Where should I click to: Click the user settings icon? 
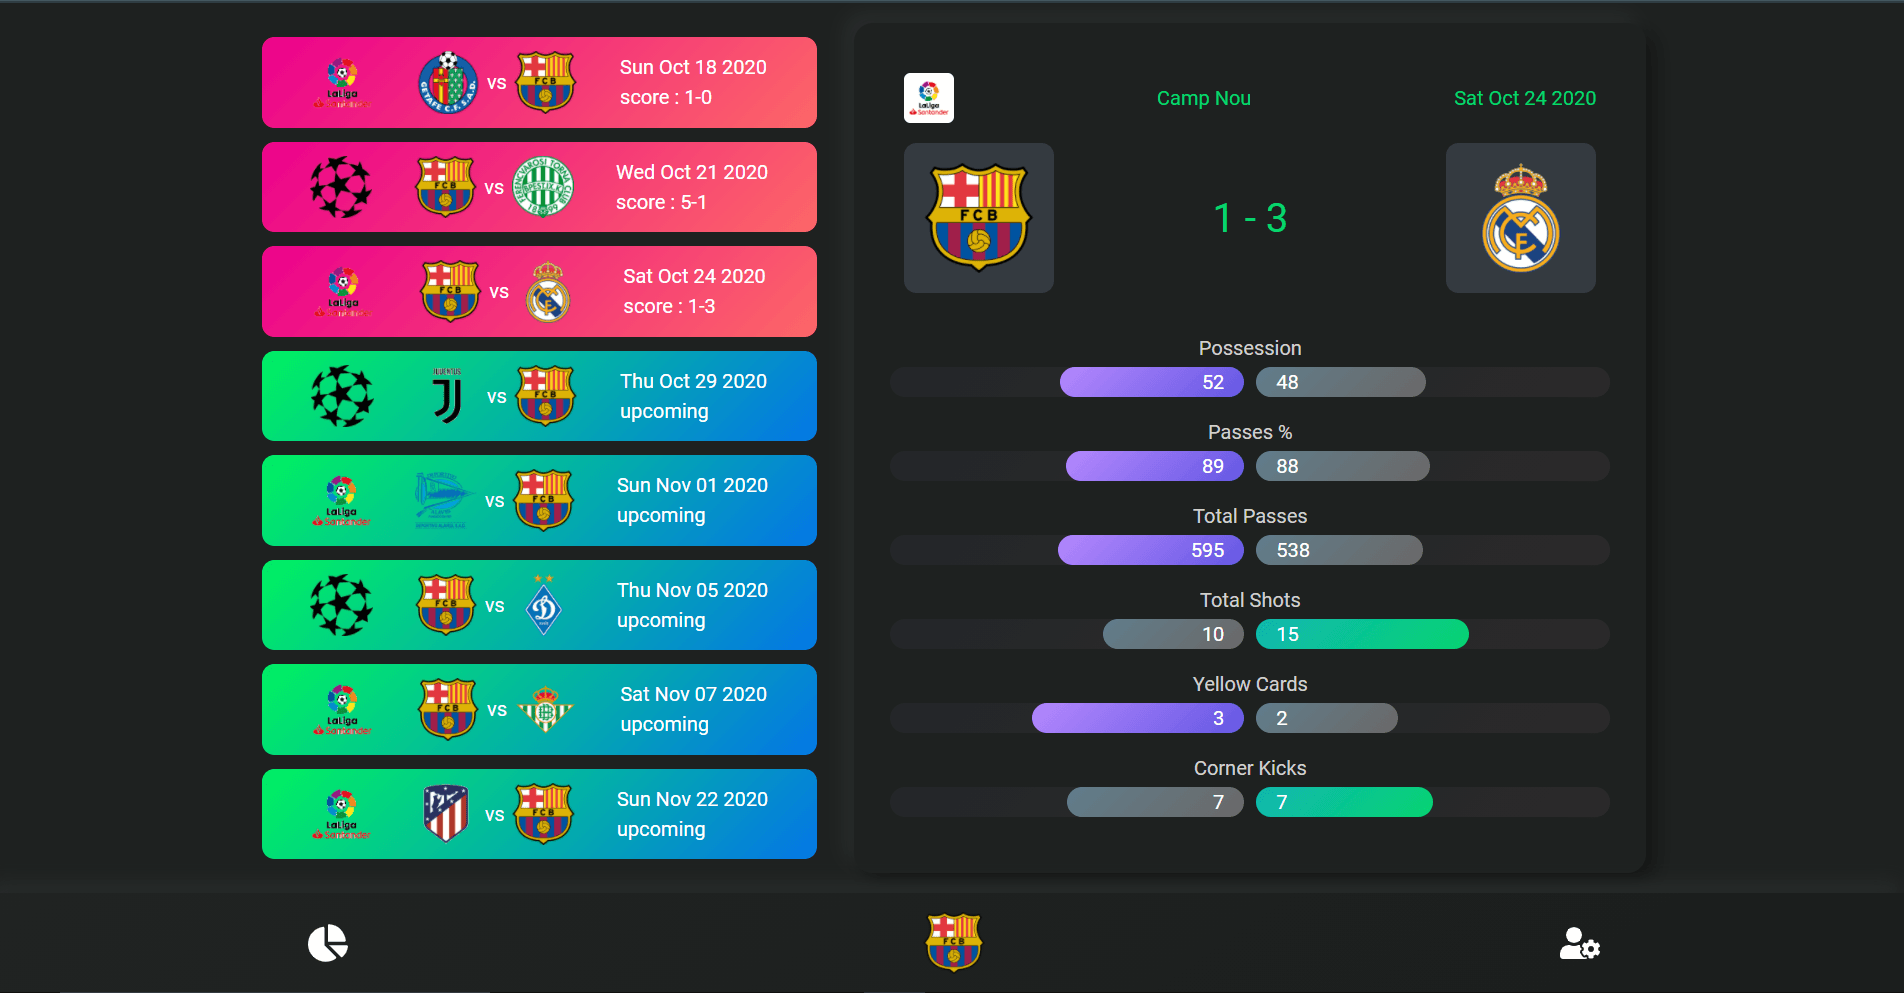(x=1579, y=943)
